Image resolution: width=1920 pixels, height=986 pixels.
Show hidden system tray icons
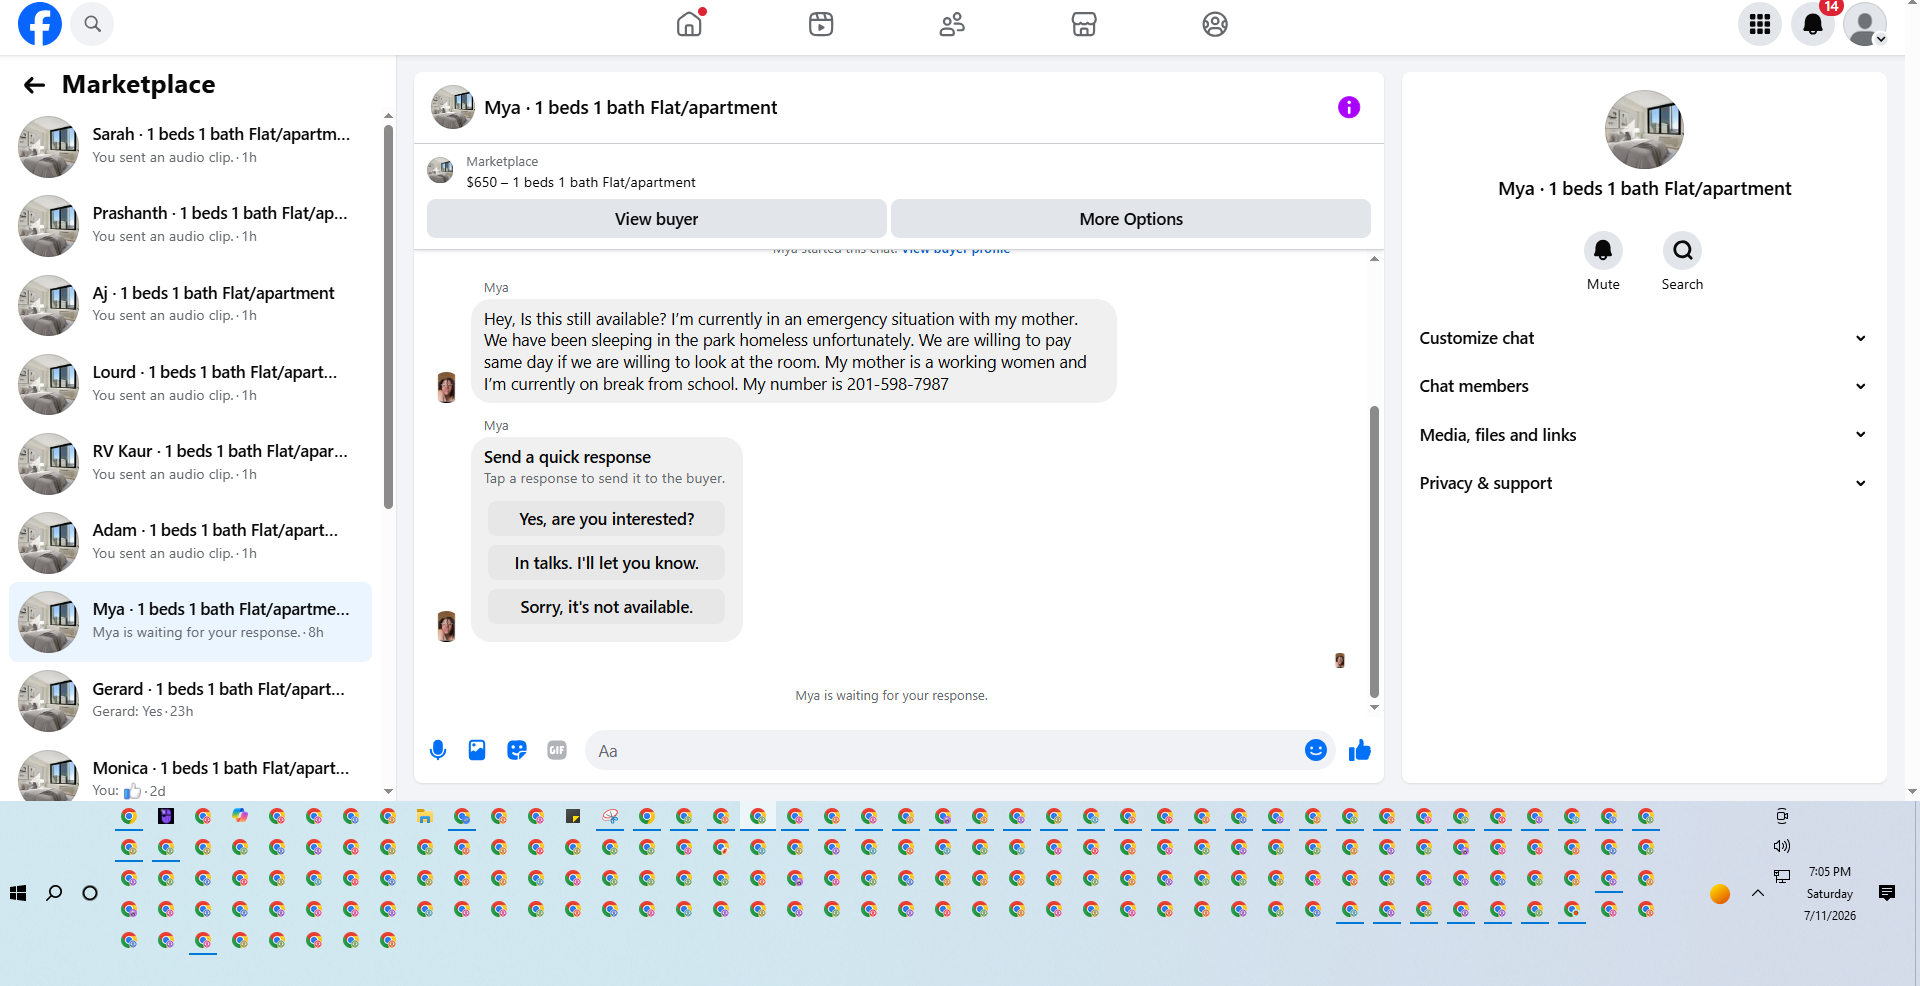tap(1758, 893)
